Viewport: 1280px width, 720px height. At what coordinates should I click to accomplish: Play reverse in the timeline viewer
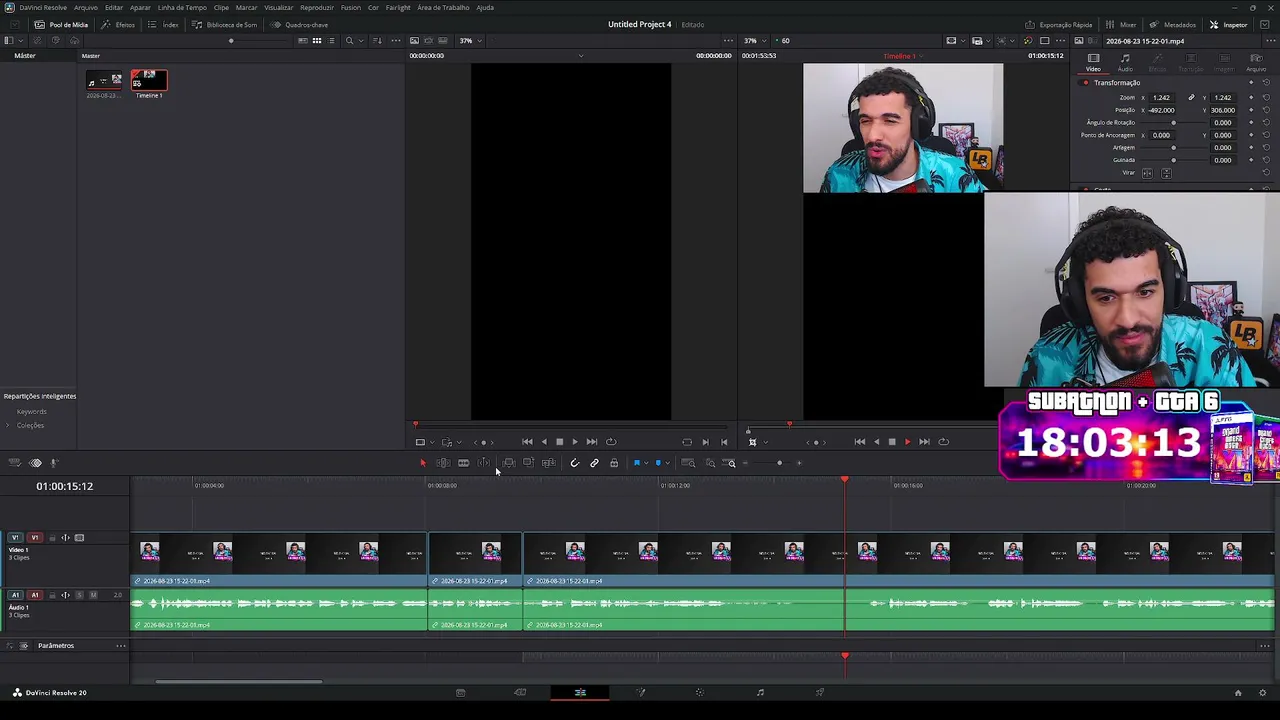876,442
